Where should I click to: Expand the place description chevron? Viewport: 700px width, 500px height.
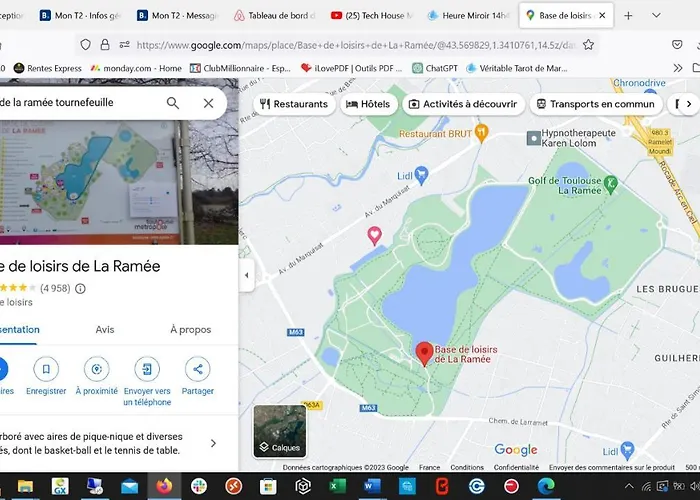tap(213, 443)
